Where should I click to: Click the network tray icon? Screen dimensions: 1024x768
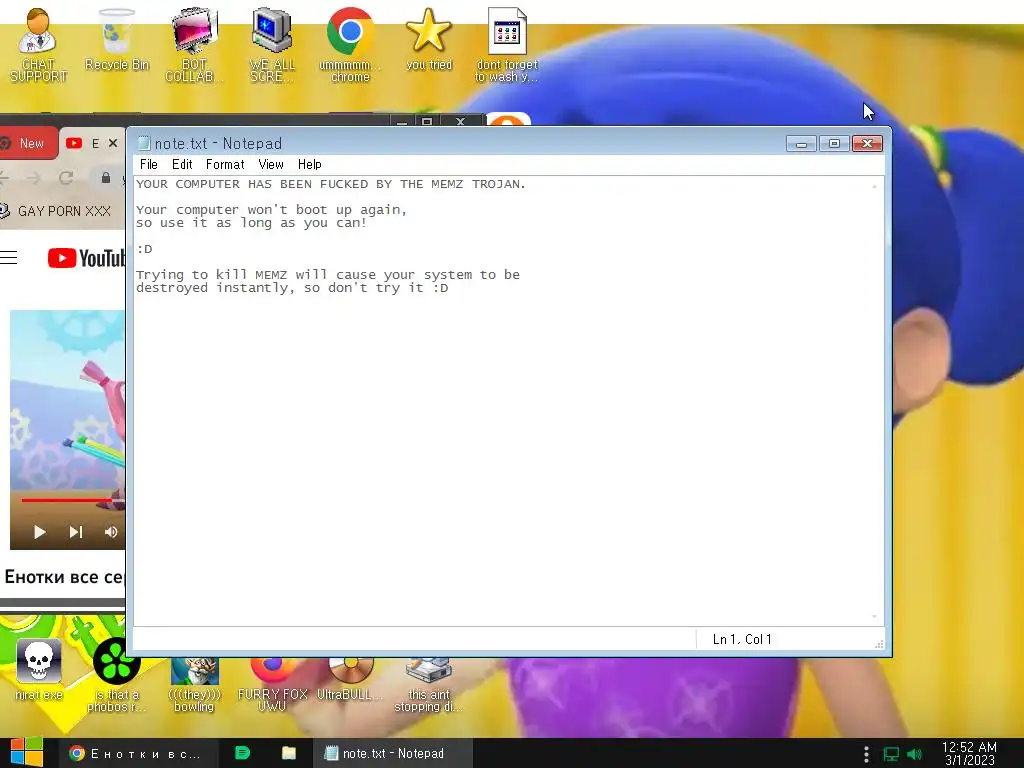tap(891, 754)
